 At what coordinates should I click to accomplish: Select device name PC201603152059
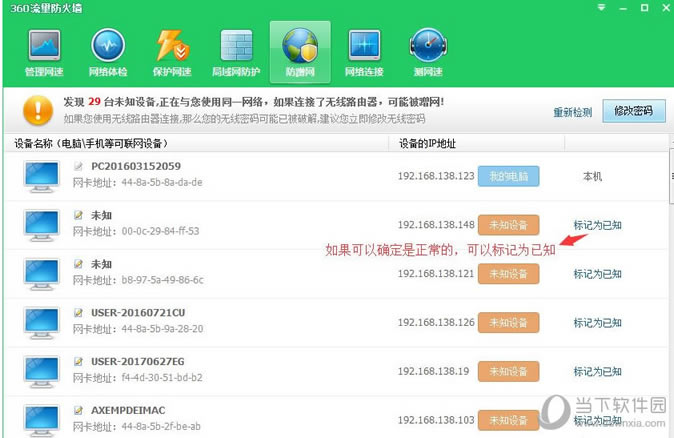point(136,166)
